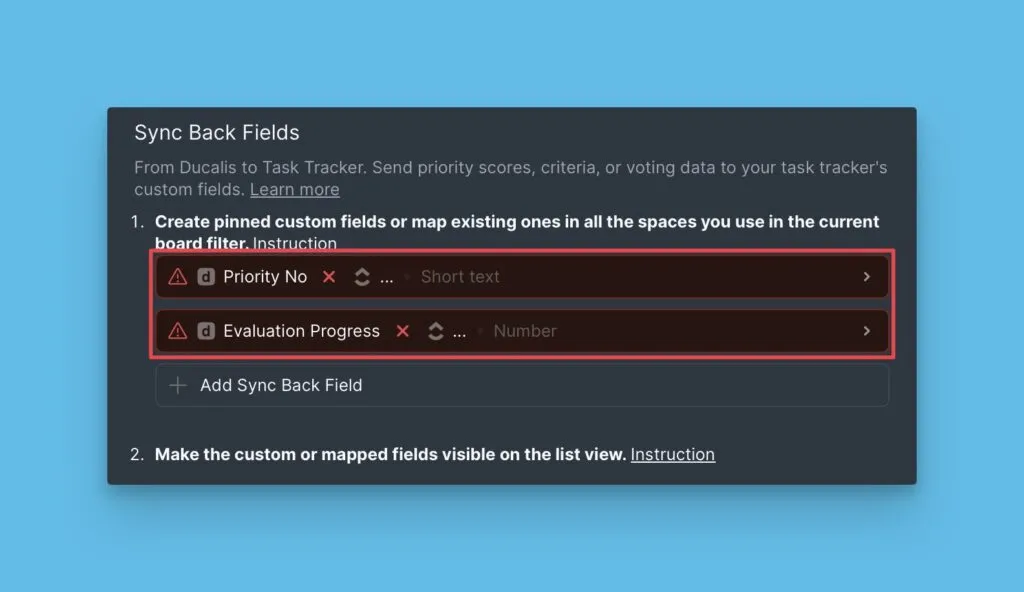This screenshot has height=592, width=1024.
Task: Click the warning triangle beside Priority No
Action: [x=178, y=277]
